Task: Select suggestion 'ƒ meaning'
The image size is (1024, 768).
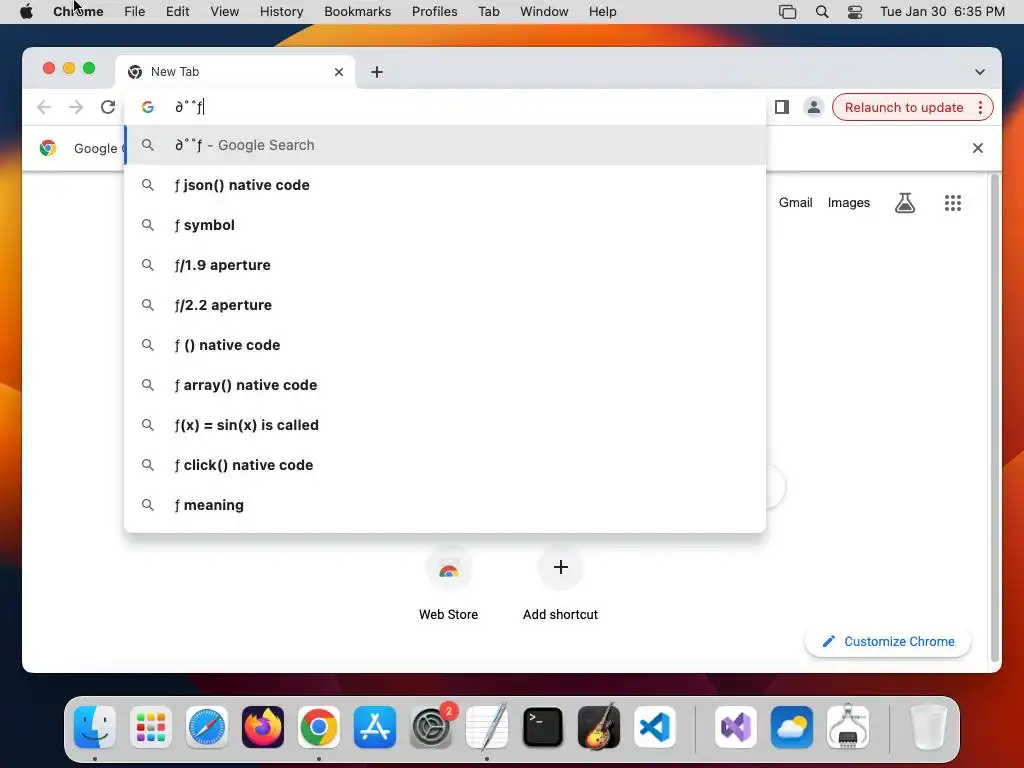Action: pyautogui.click(x=445, y=505)
